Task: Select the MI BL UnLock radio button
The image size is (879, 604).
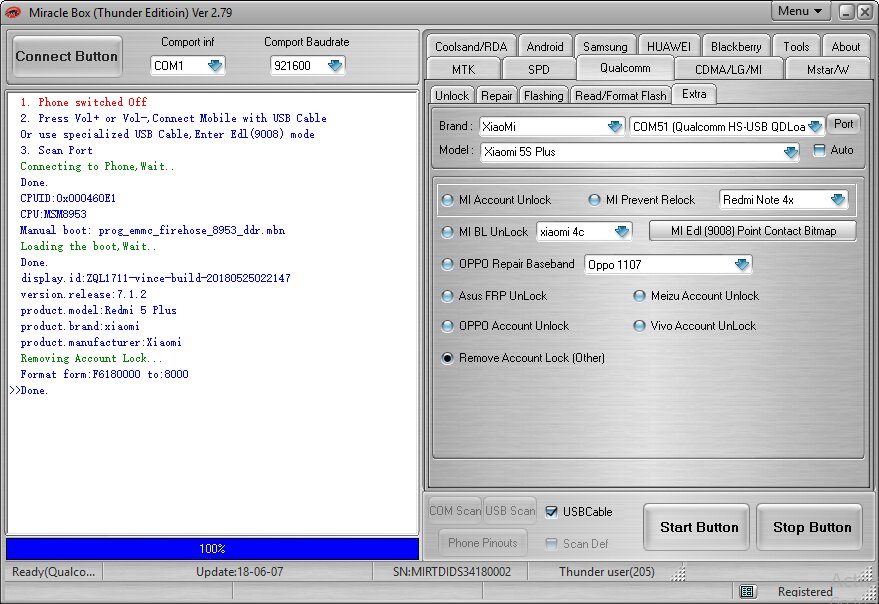Action: tap(447, 232)
